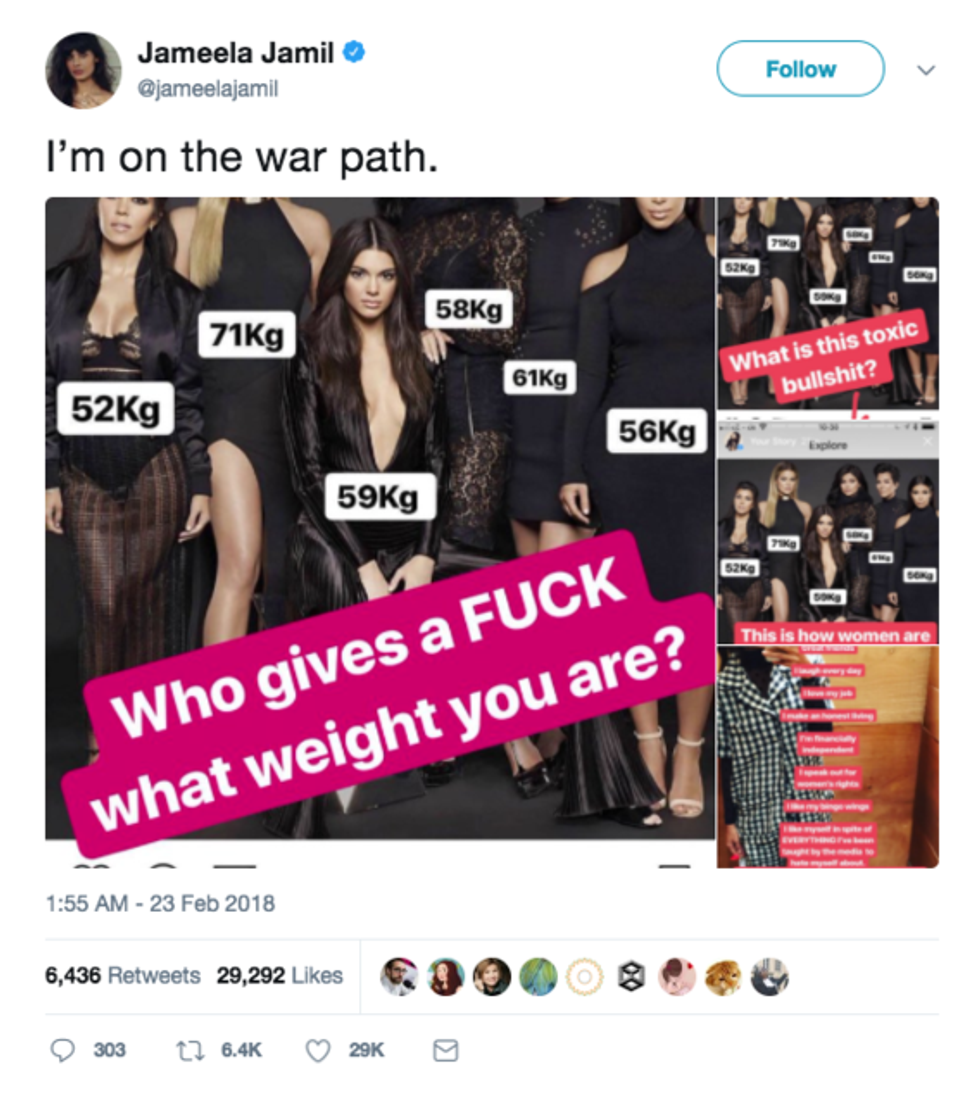Open the Jameela Jamil display name
The image size is (980, 1104).
tap(236, 53)
